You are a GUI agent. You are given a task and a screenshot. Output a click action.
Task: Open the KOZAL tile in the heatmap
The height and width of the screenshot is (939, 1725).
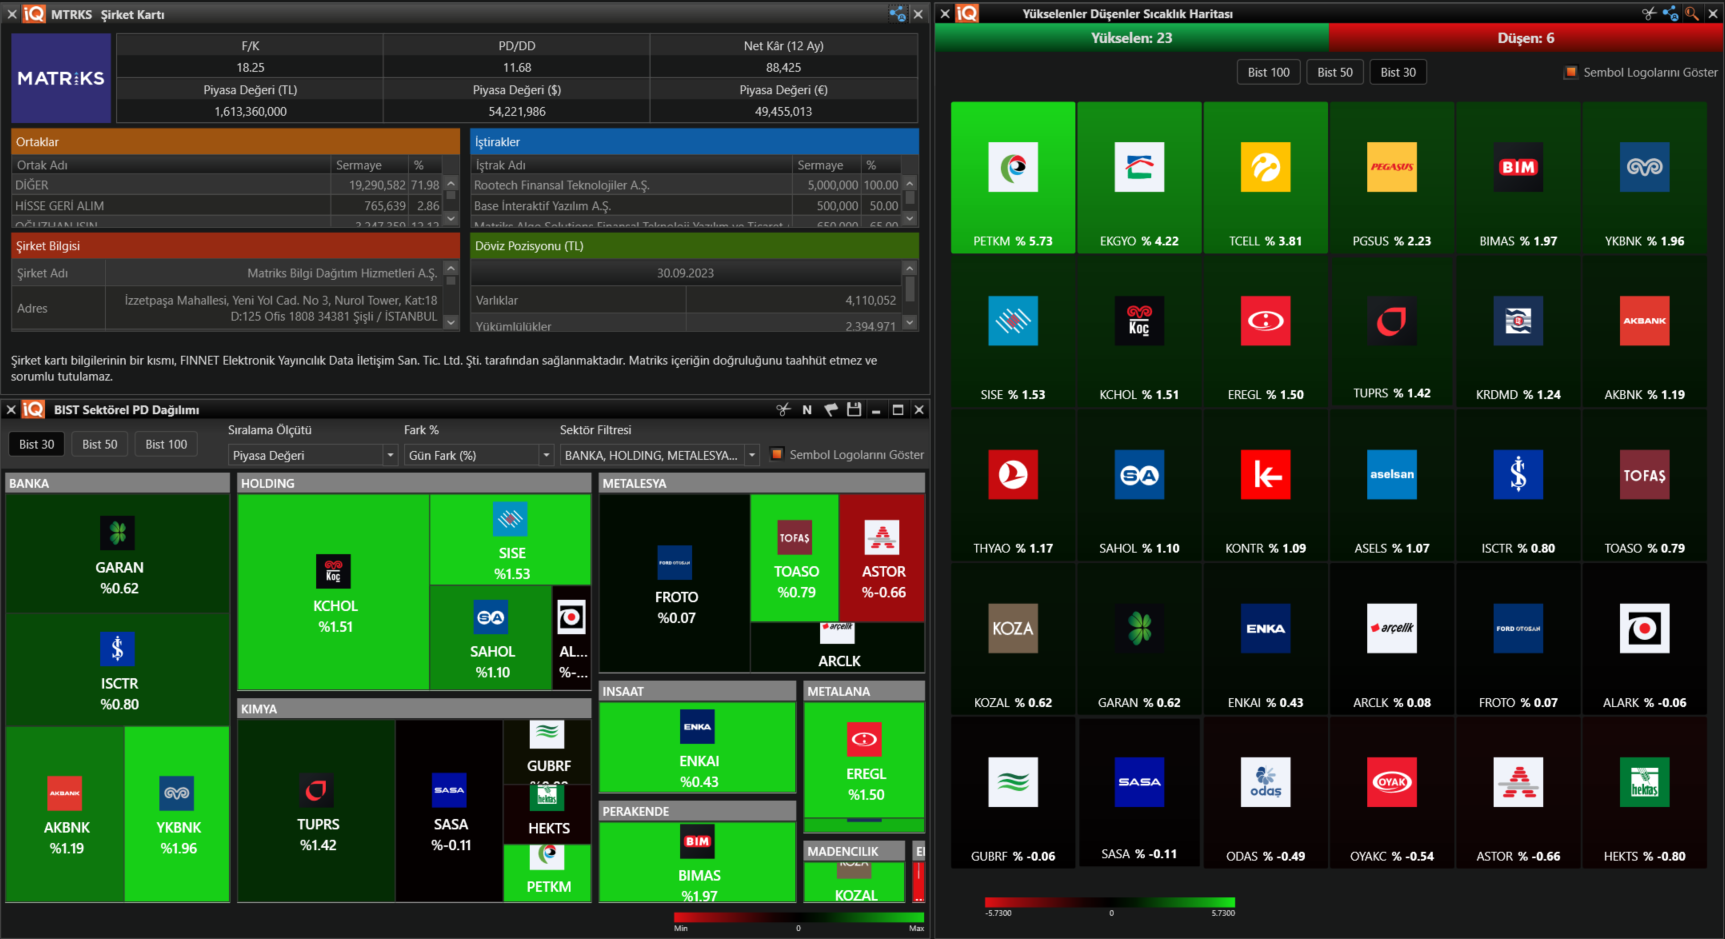click(1013, 638)
